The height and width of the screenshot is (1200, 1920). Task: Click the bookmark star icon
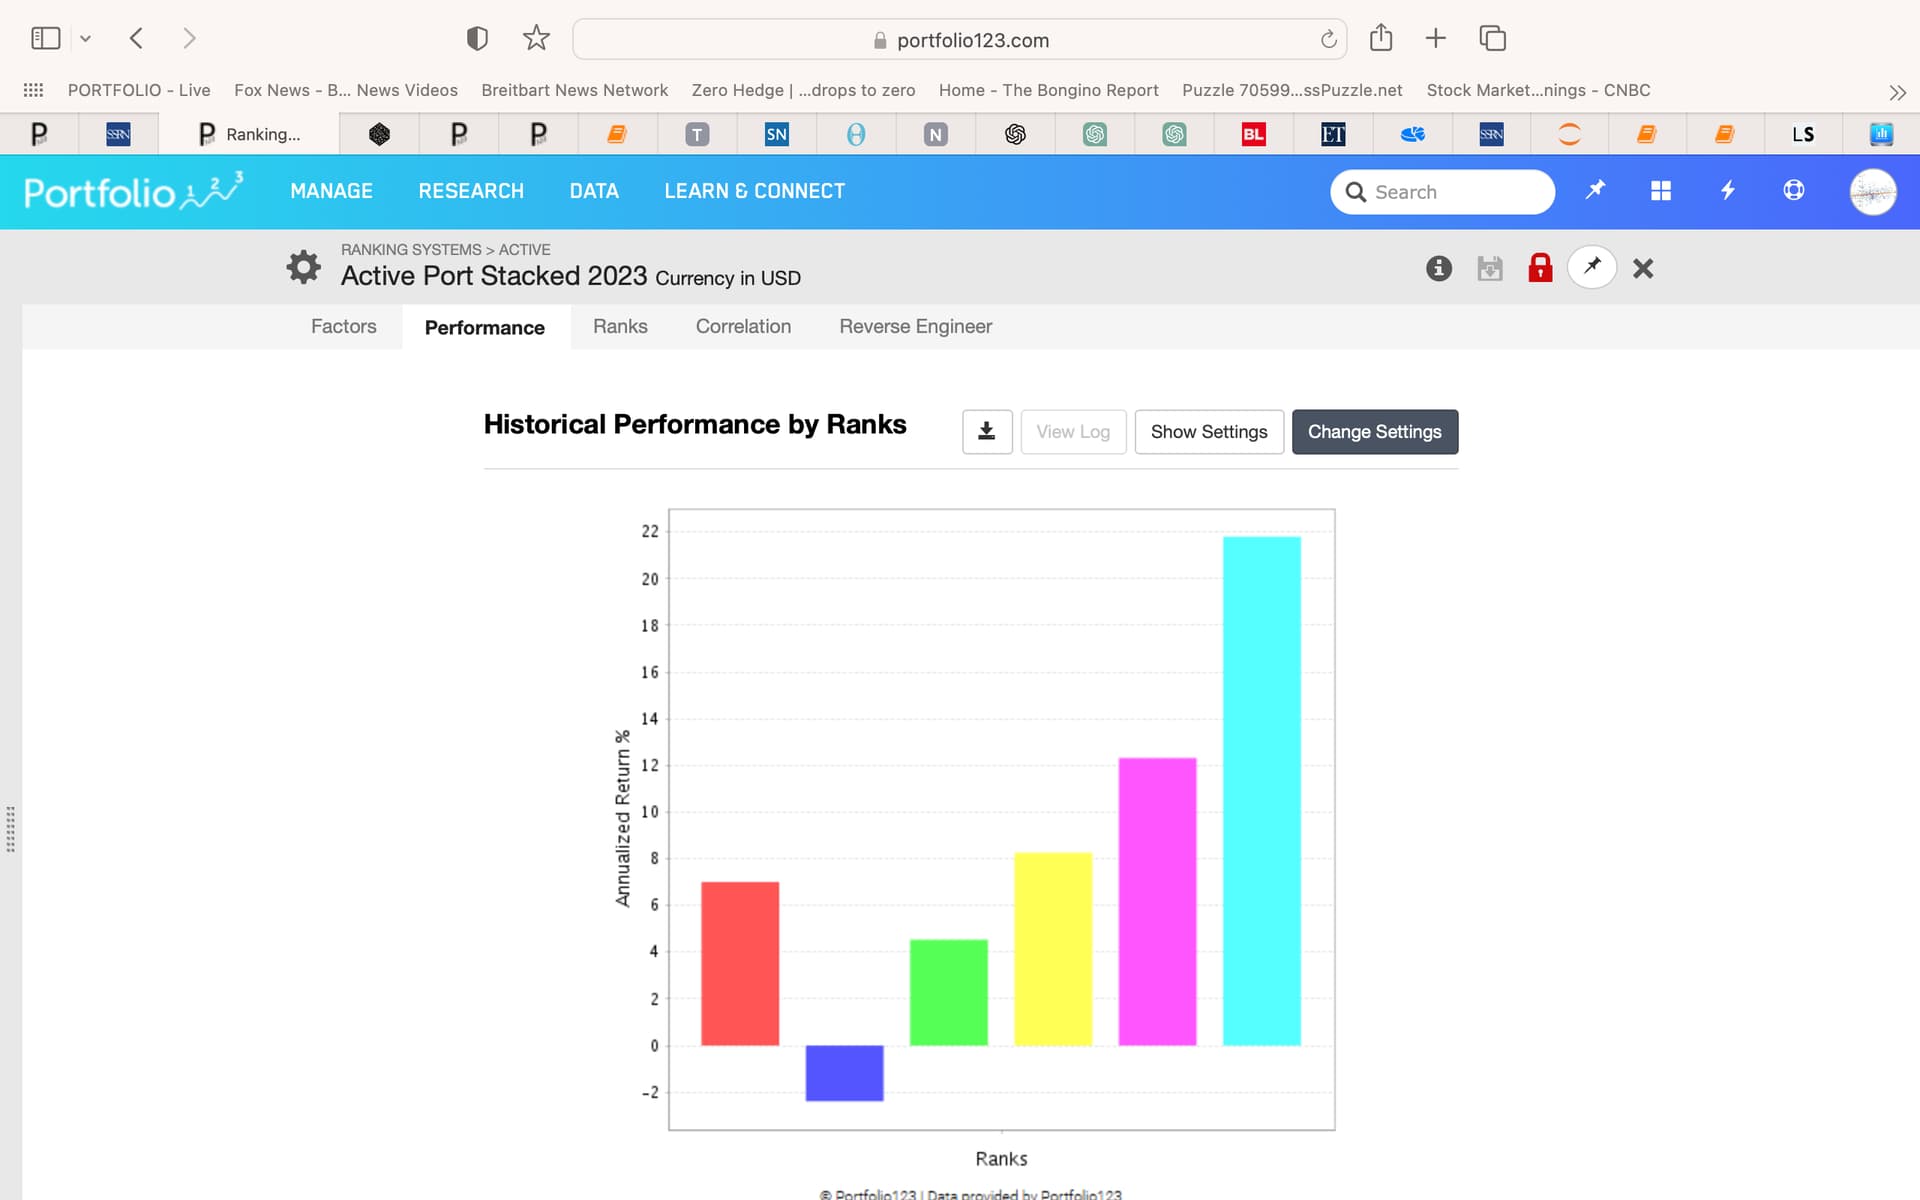(536, 38)
